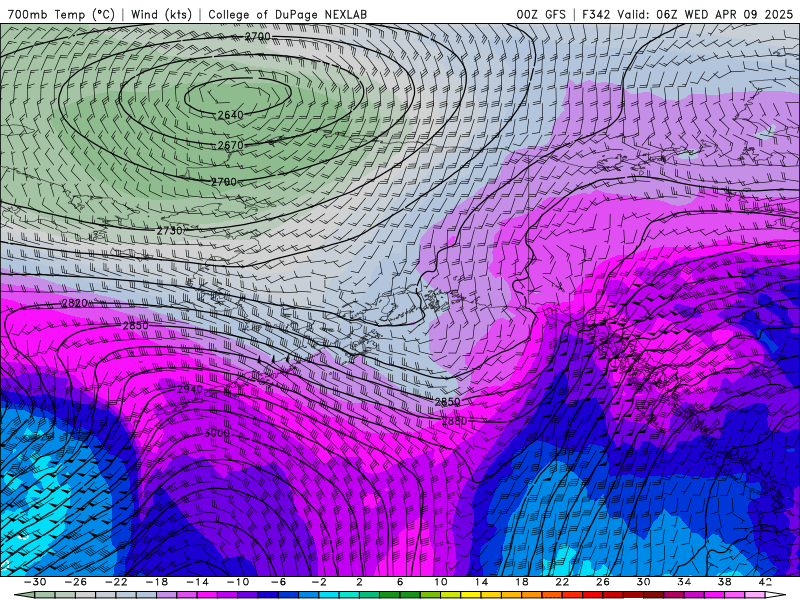Click the -26 value on the temperature scale

click(x=76, y=582)
